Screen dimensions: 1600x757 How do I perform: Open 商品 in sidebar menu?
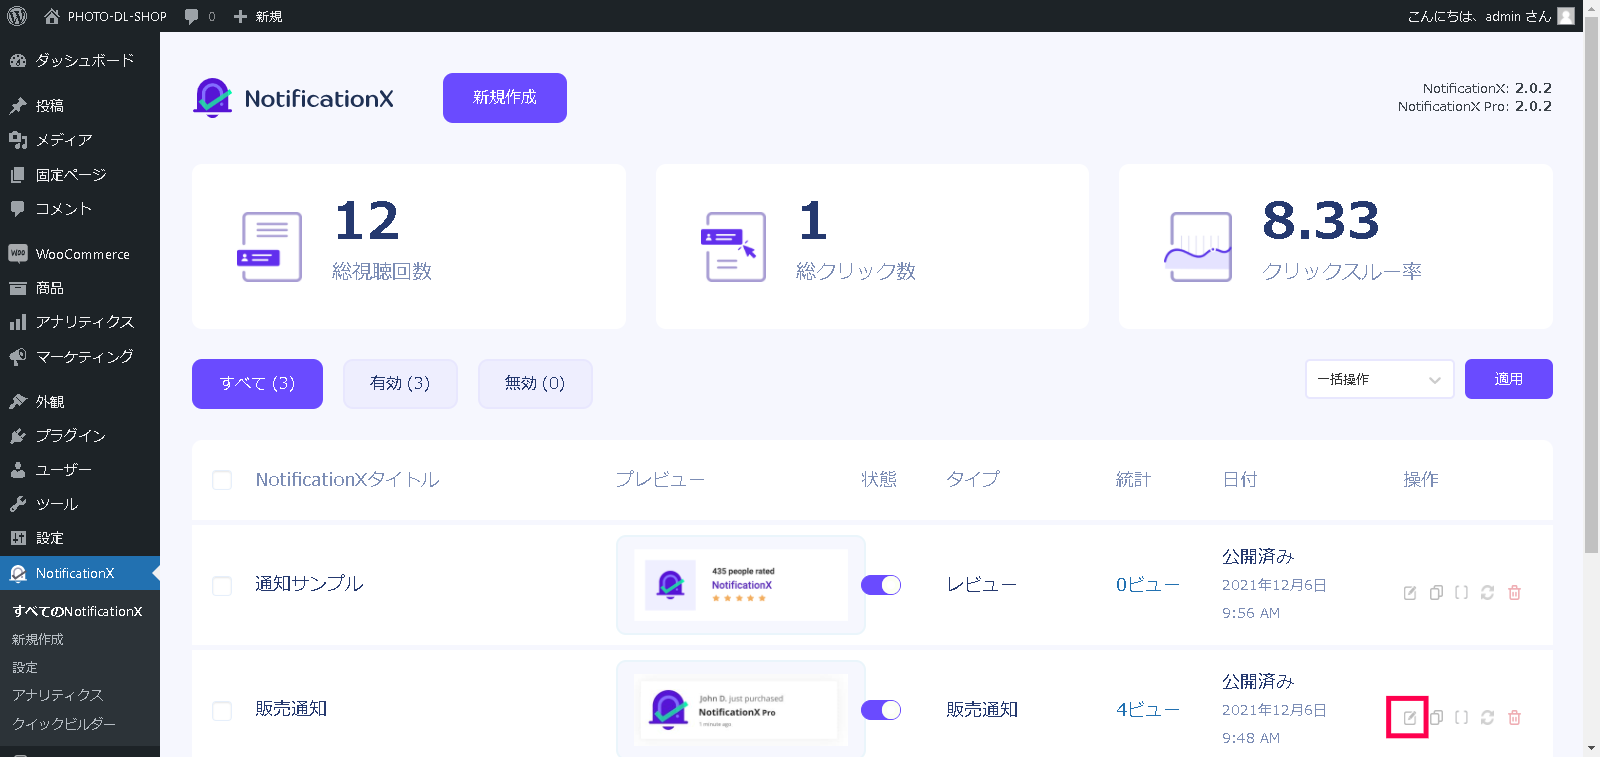[80, 288]
